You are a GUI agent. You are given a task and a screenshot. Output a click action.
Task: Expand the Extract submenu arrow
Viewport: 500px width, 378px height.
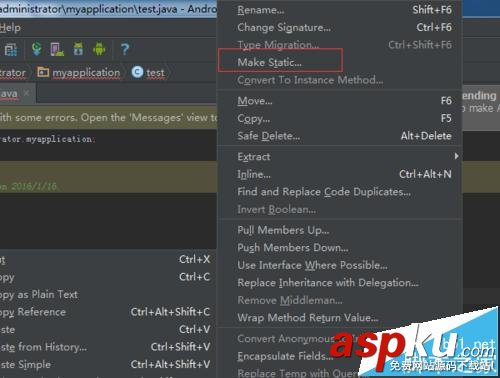click(456, 156)
